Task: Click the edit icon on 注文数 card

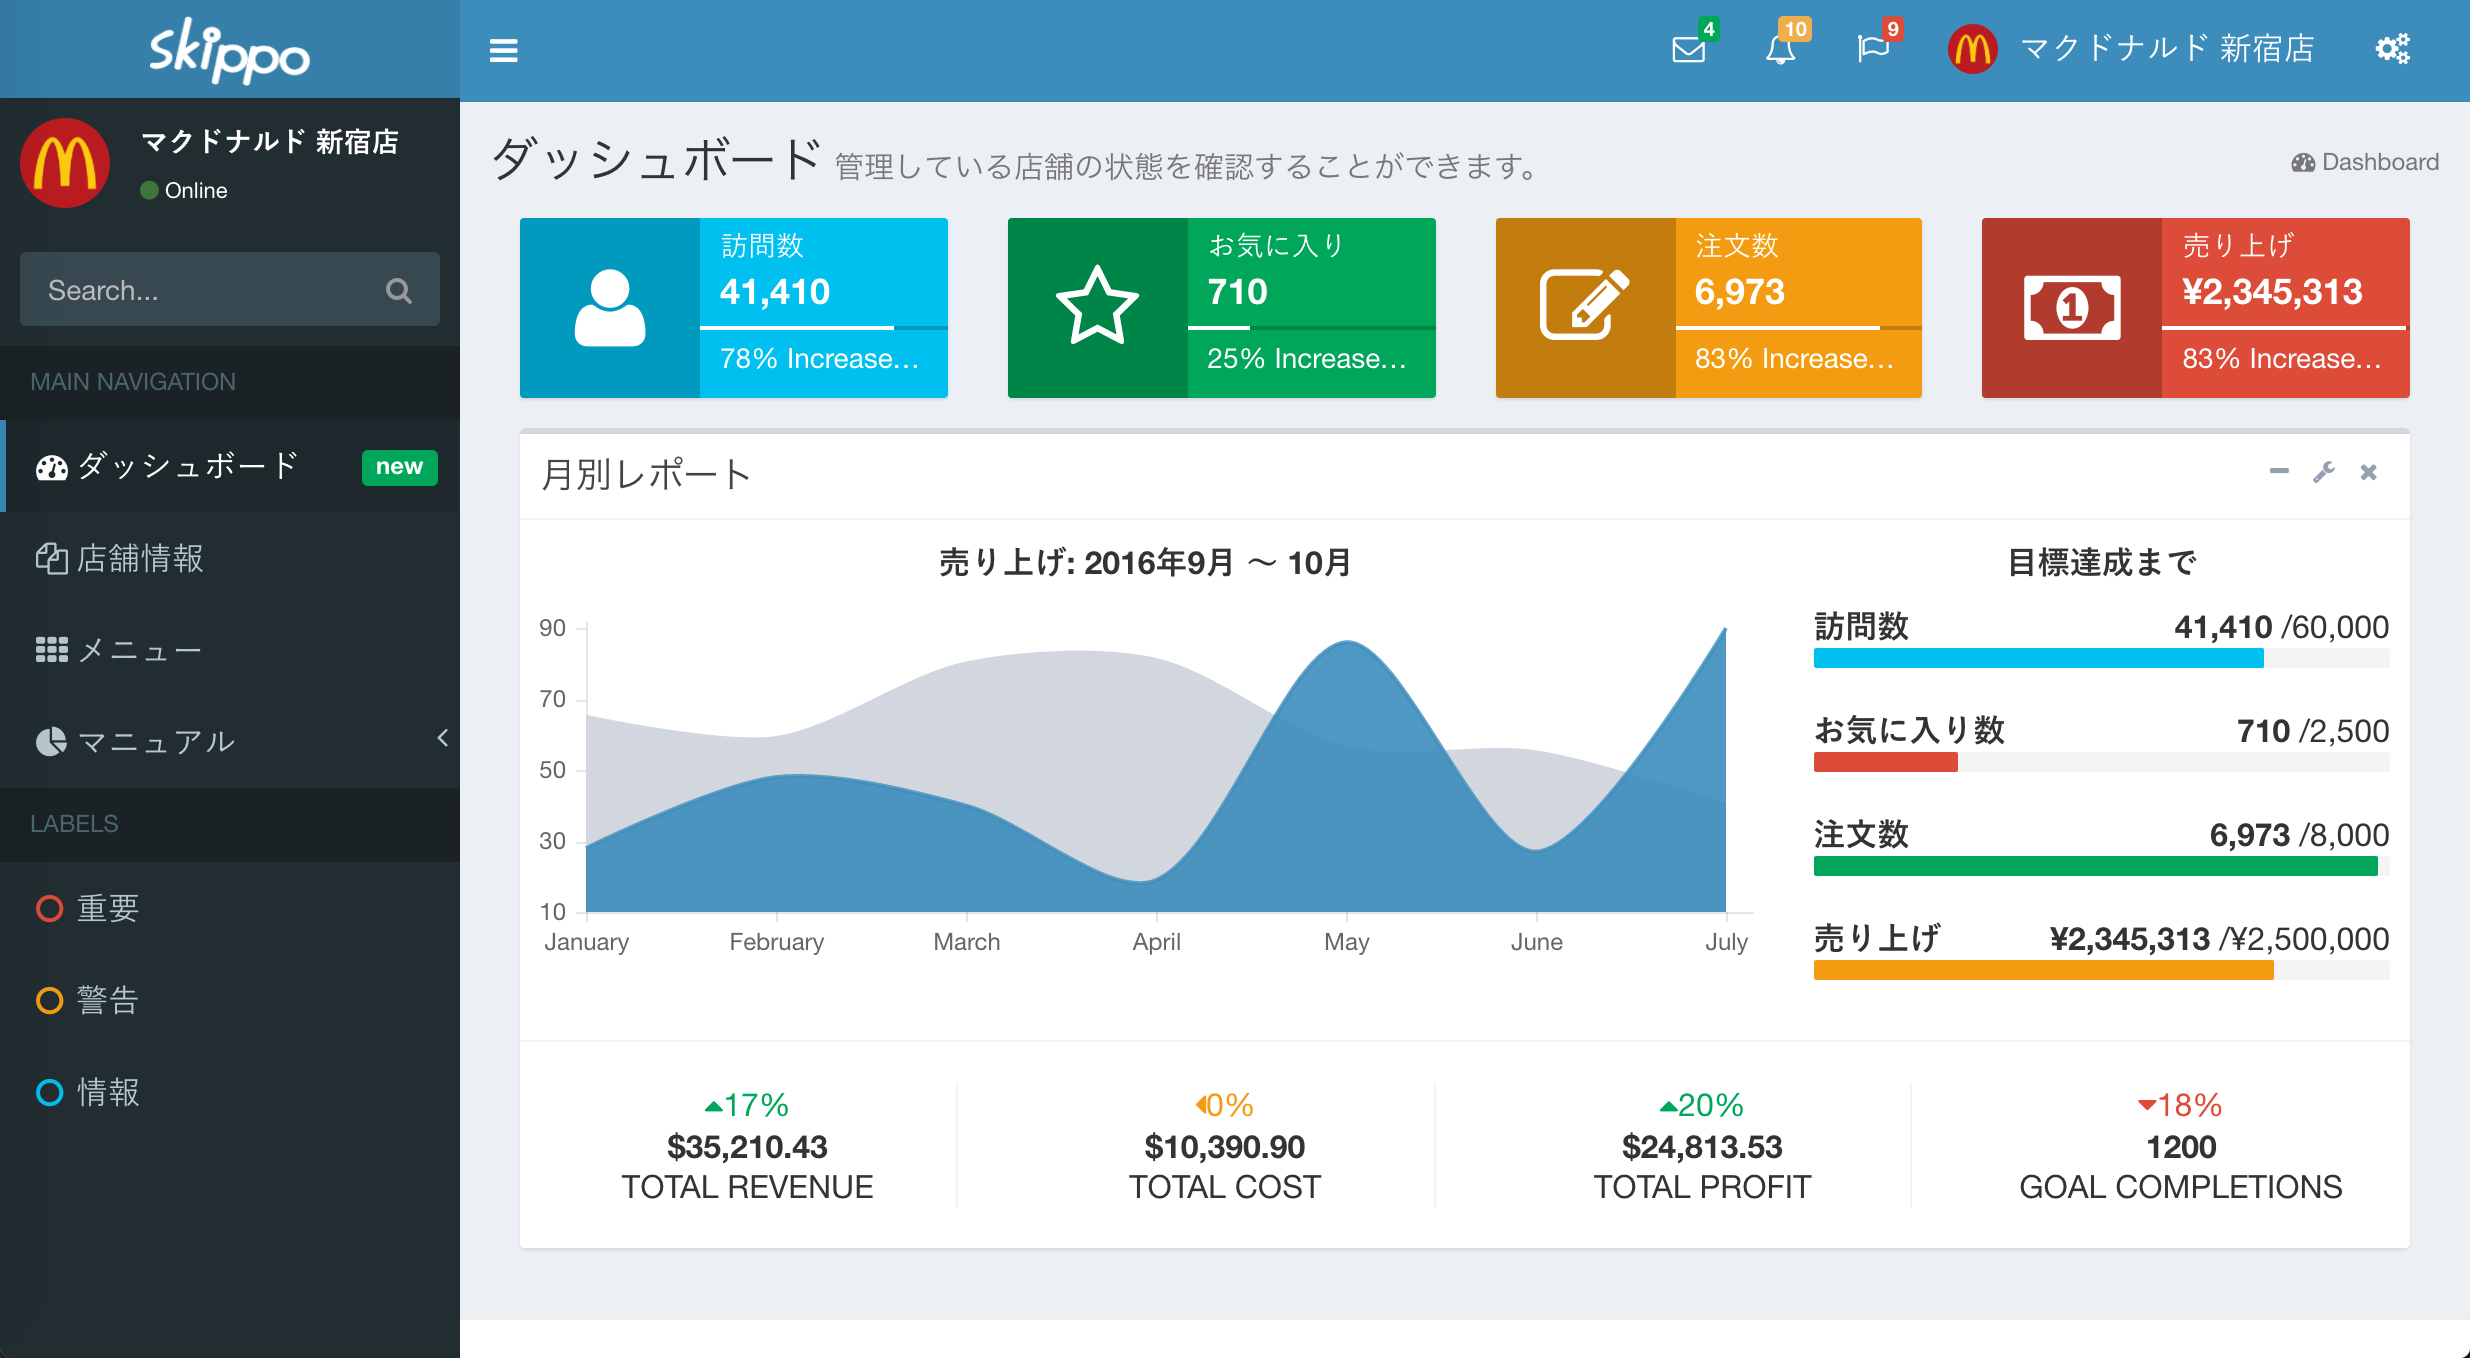Action: pos(1584,307)
